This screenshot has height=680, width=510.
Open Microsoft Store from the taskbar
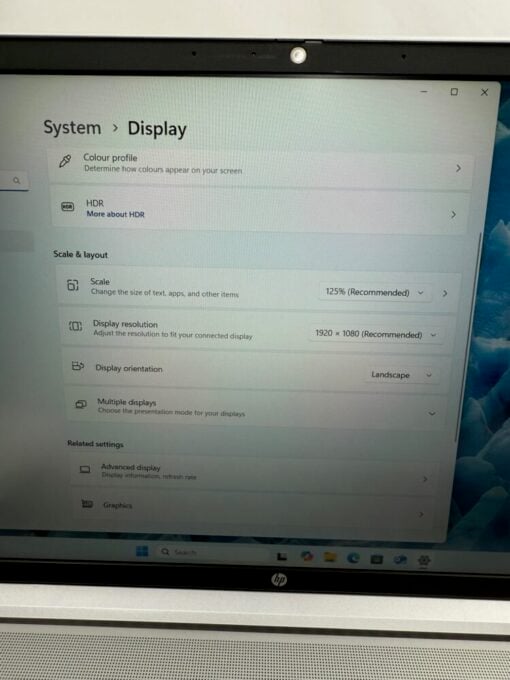pos(376,559)
